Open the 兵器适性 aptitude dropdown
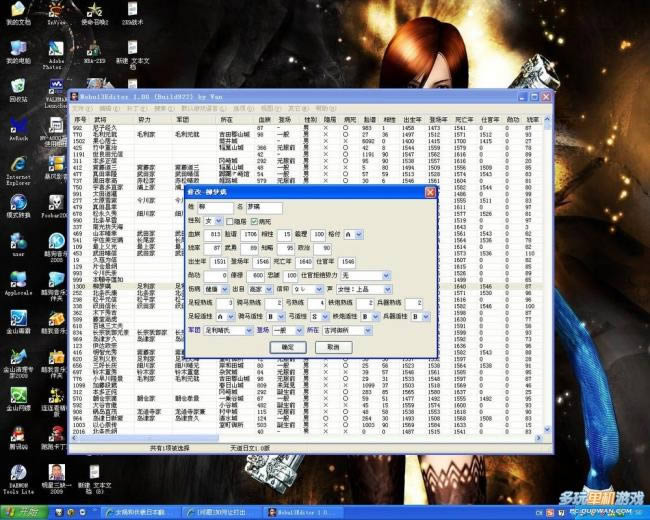The height and width of the screenshot is (520, 650). (x=420, y=317)
